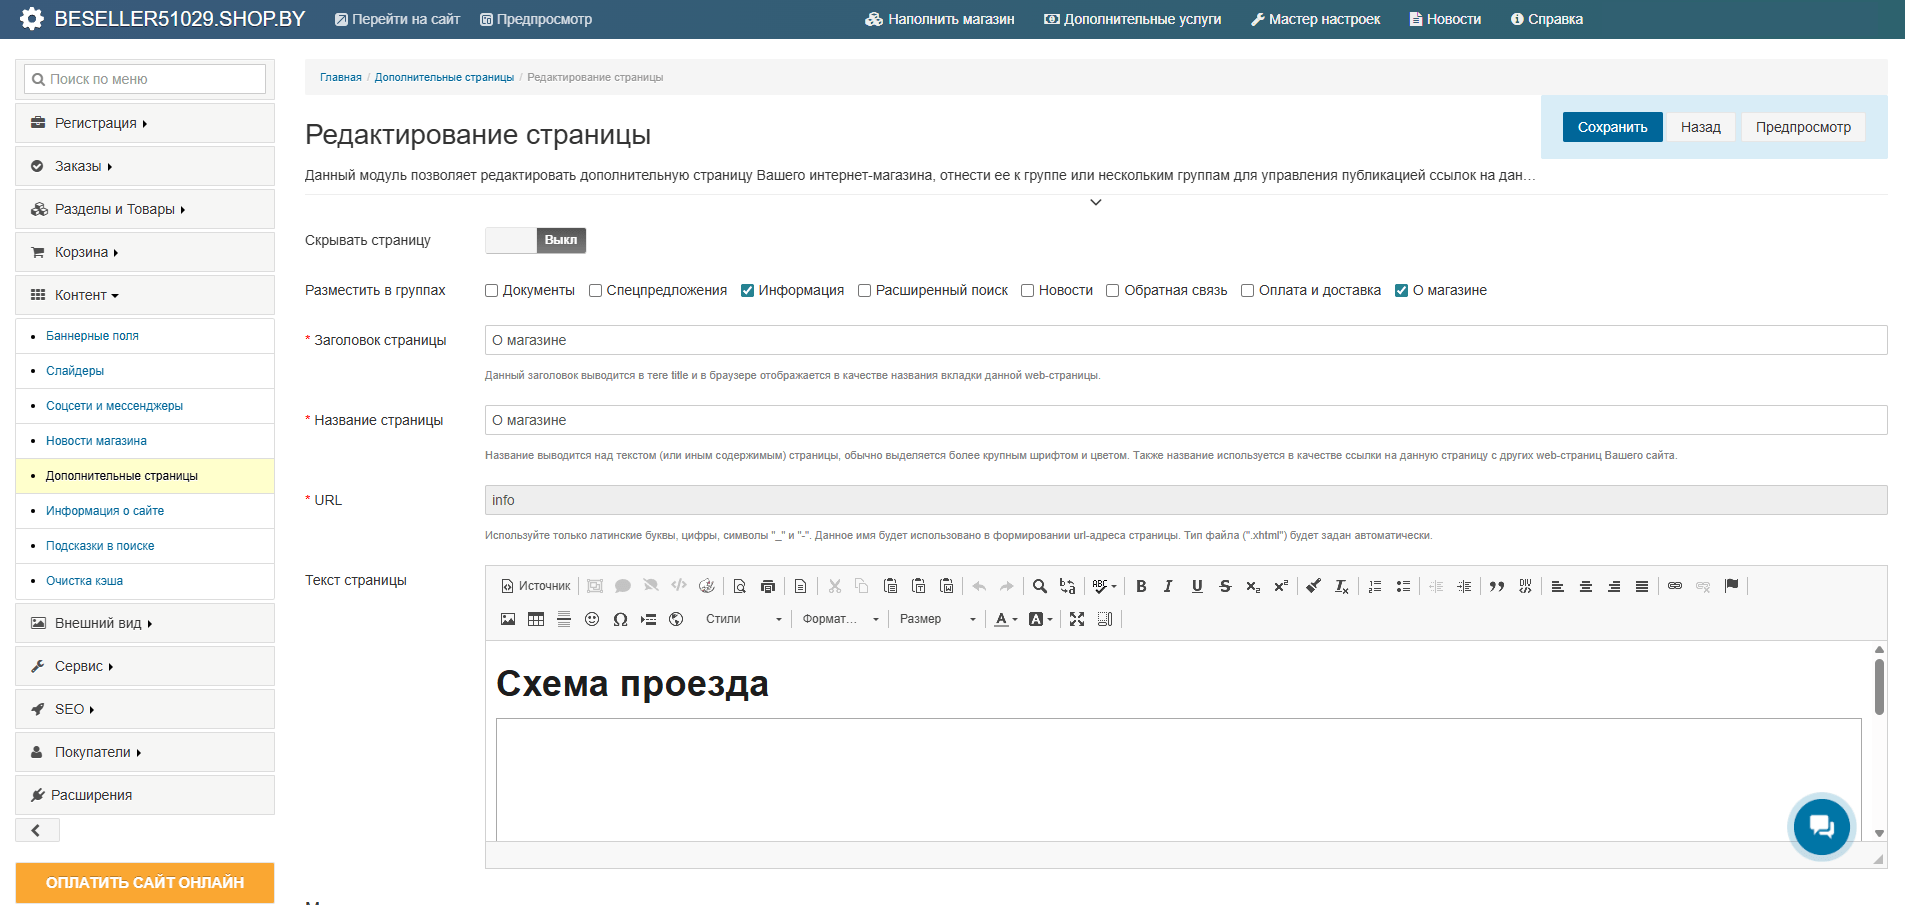
Task: Insert a table using the table icon
Action: click(x=535, y=619)
